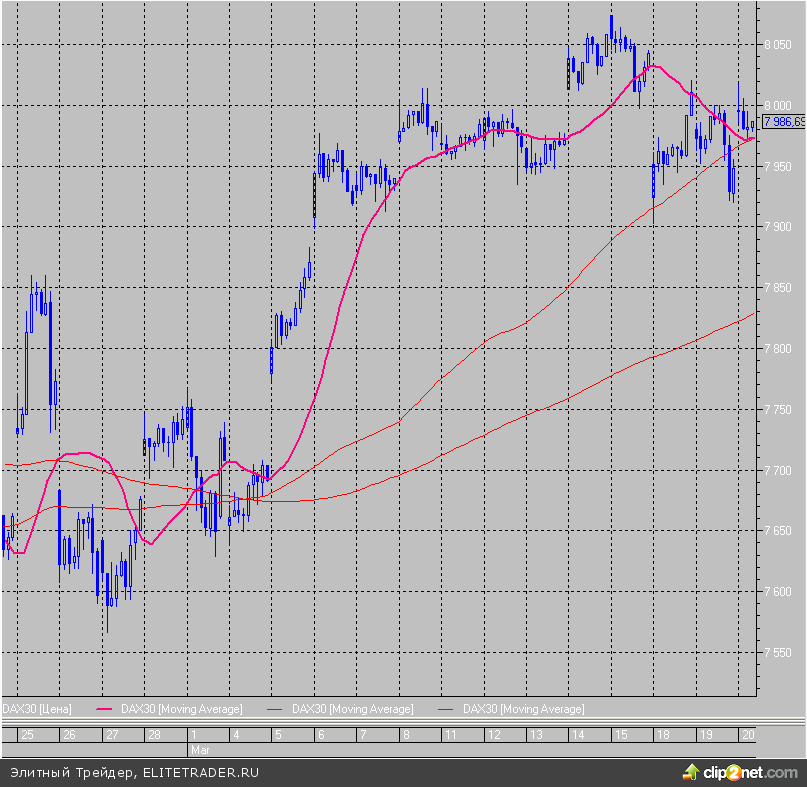Select the current price tag 7 986,69
The image size is (807, 787).
pyautogui.click(x=783, y=121)
